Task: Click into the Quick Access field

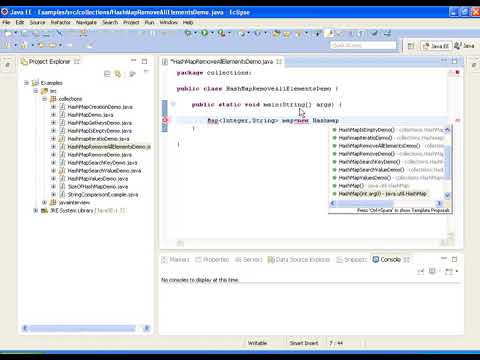Action: (363, 45)
